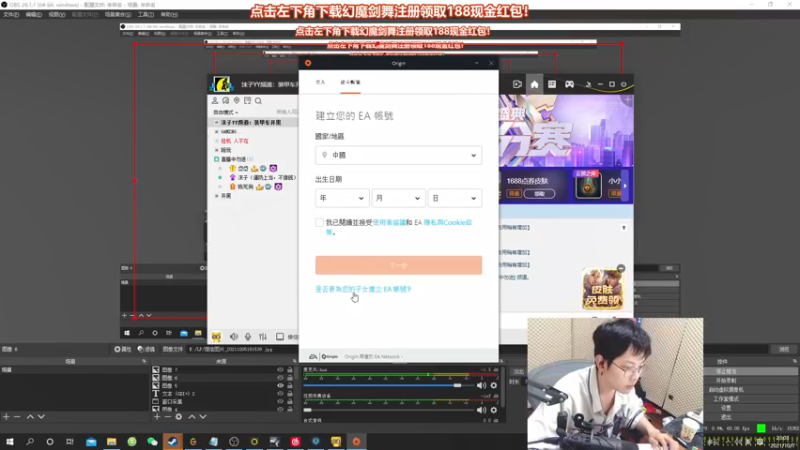Move the scene down in the scenes panel
The image size is (800, 450).
click(x=41, y=417)
